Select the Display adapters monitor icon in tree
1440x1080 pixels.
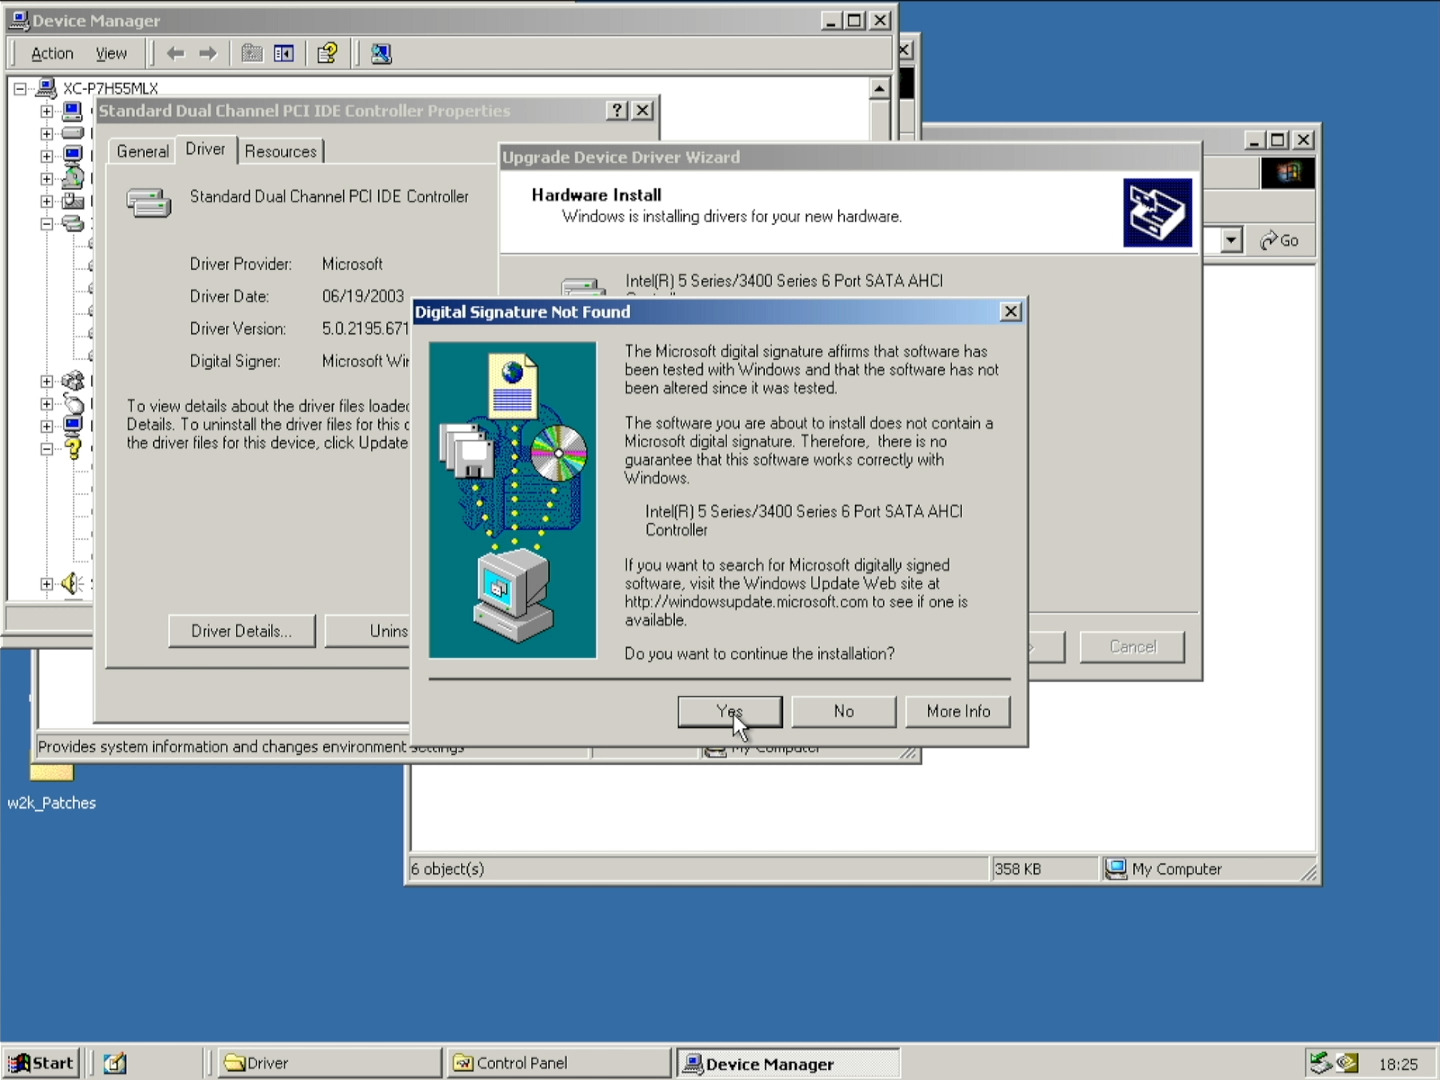coord(72,156)
